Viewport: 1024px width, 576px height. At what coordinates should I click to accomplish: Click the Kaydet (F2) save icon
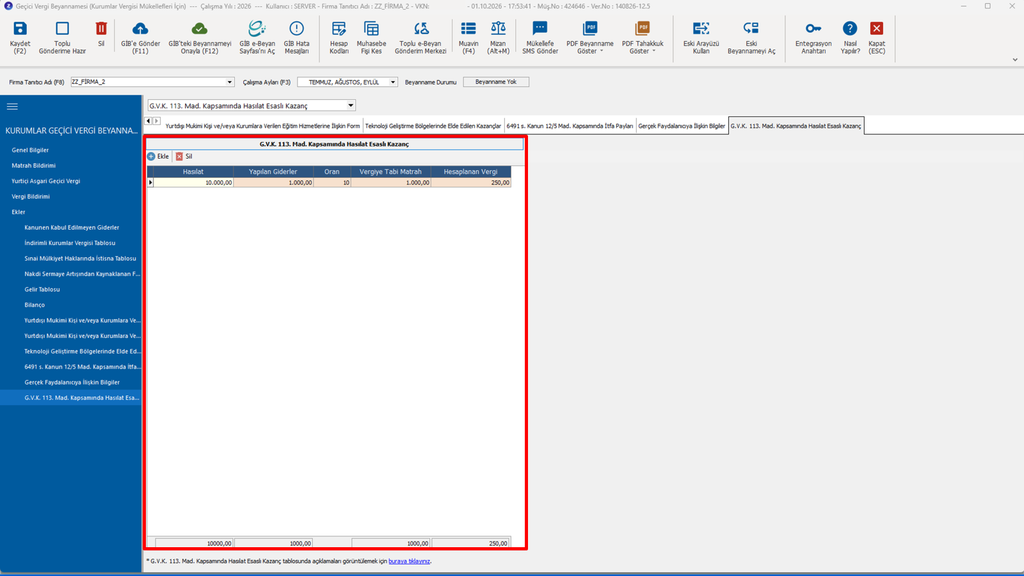[x=20, y=29]
